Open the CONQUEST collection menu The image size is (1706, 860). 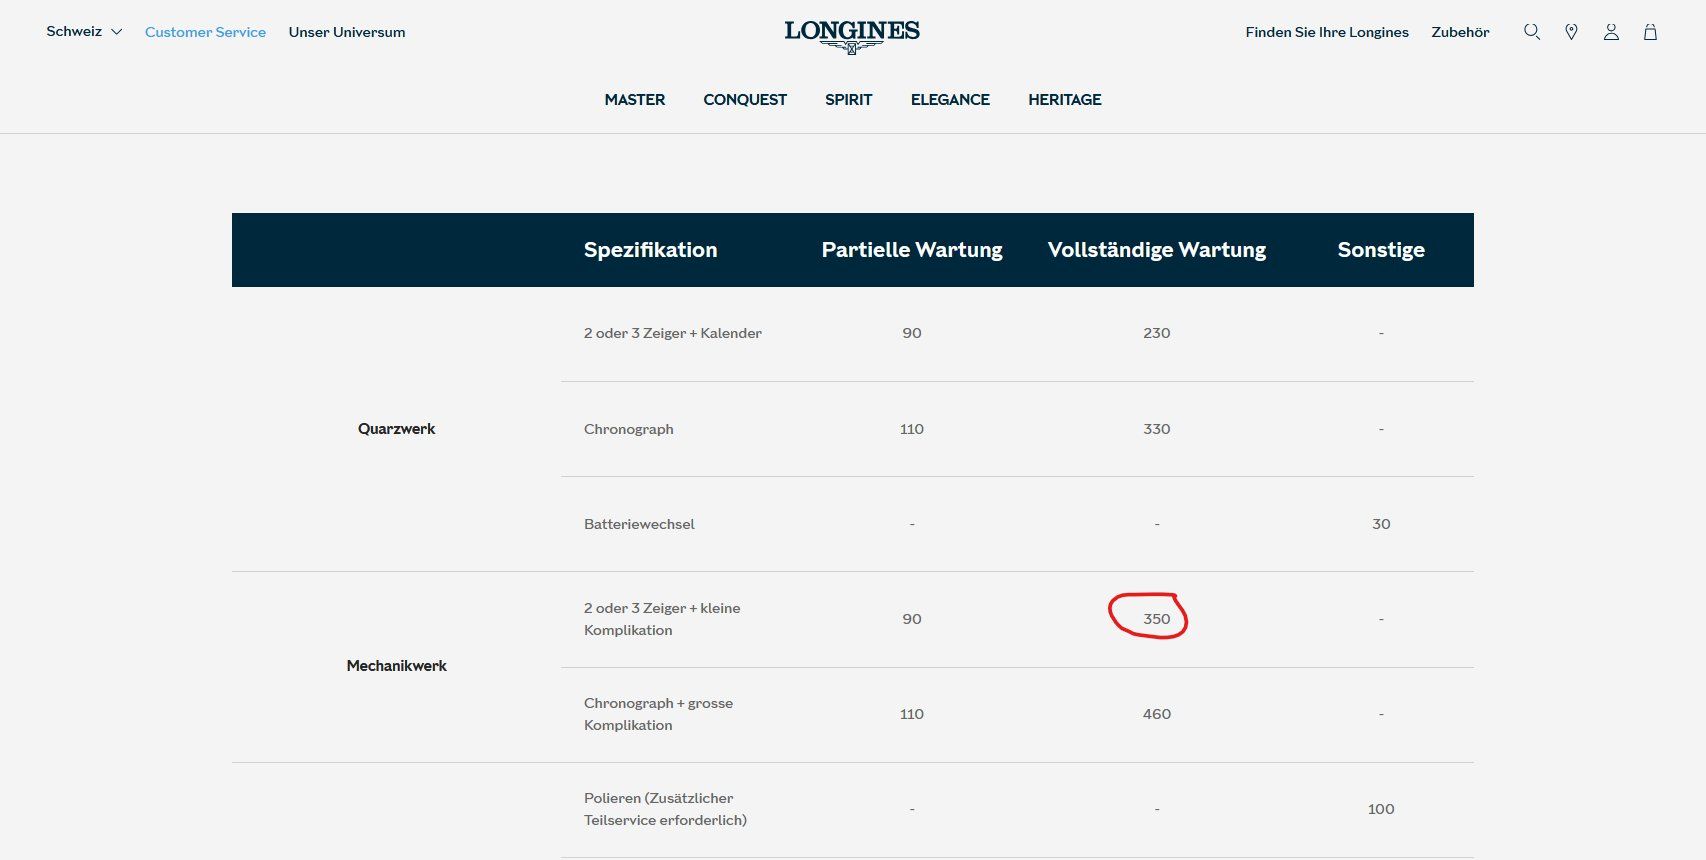click(745, 100)
